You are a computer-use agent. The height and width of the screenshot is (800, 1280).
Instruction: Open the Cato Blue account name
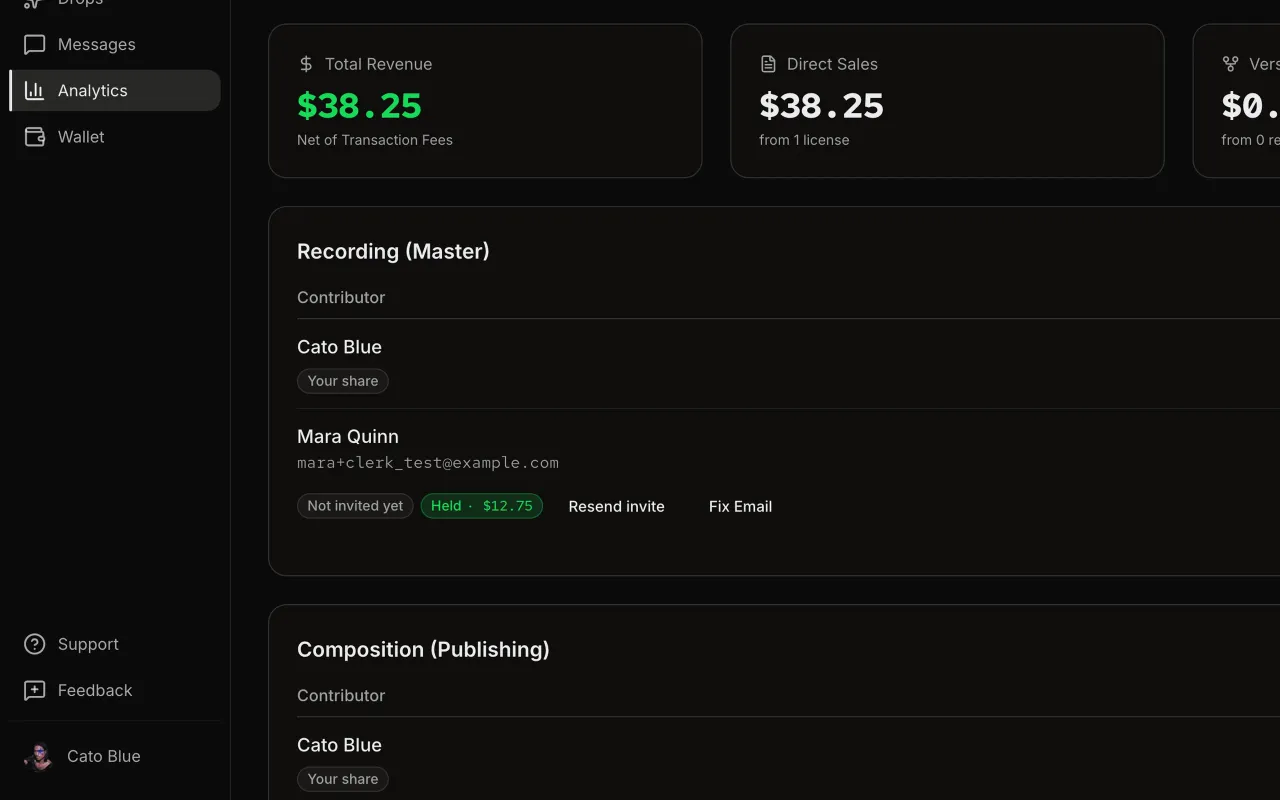[104, 756]
